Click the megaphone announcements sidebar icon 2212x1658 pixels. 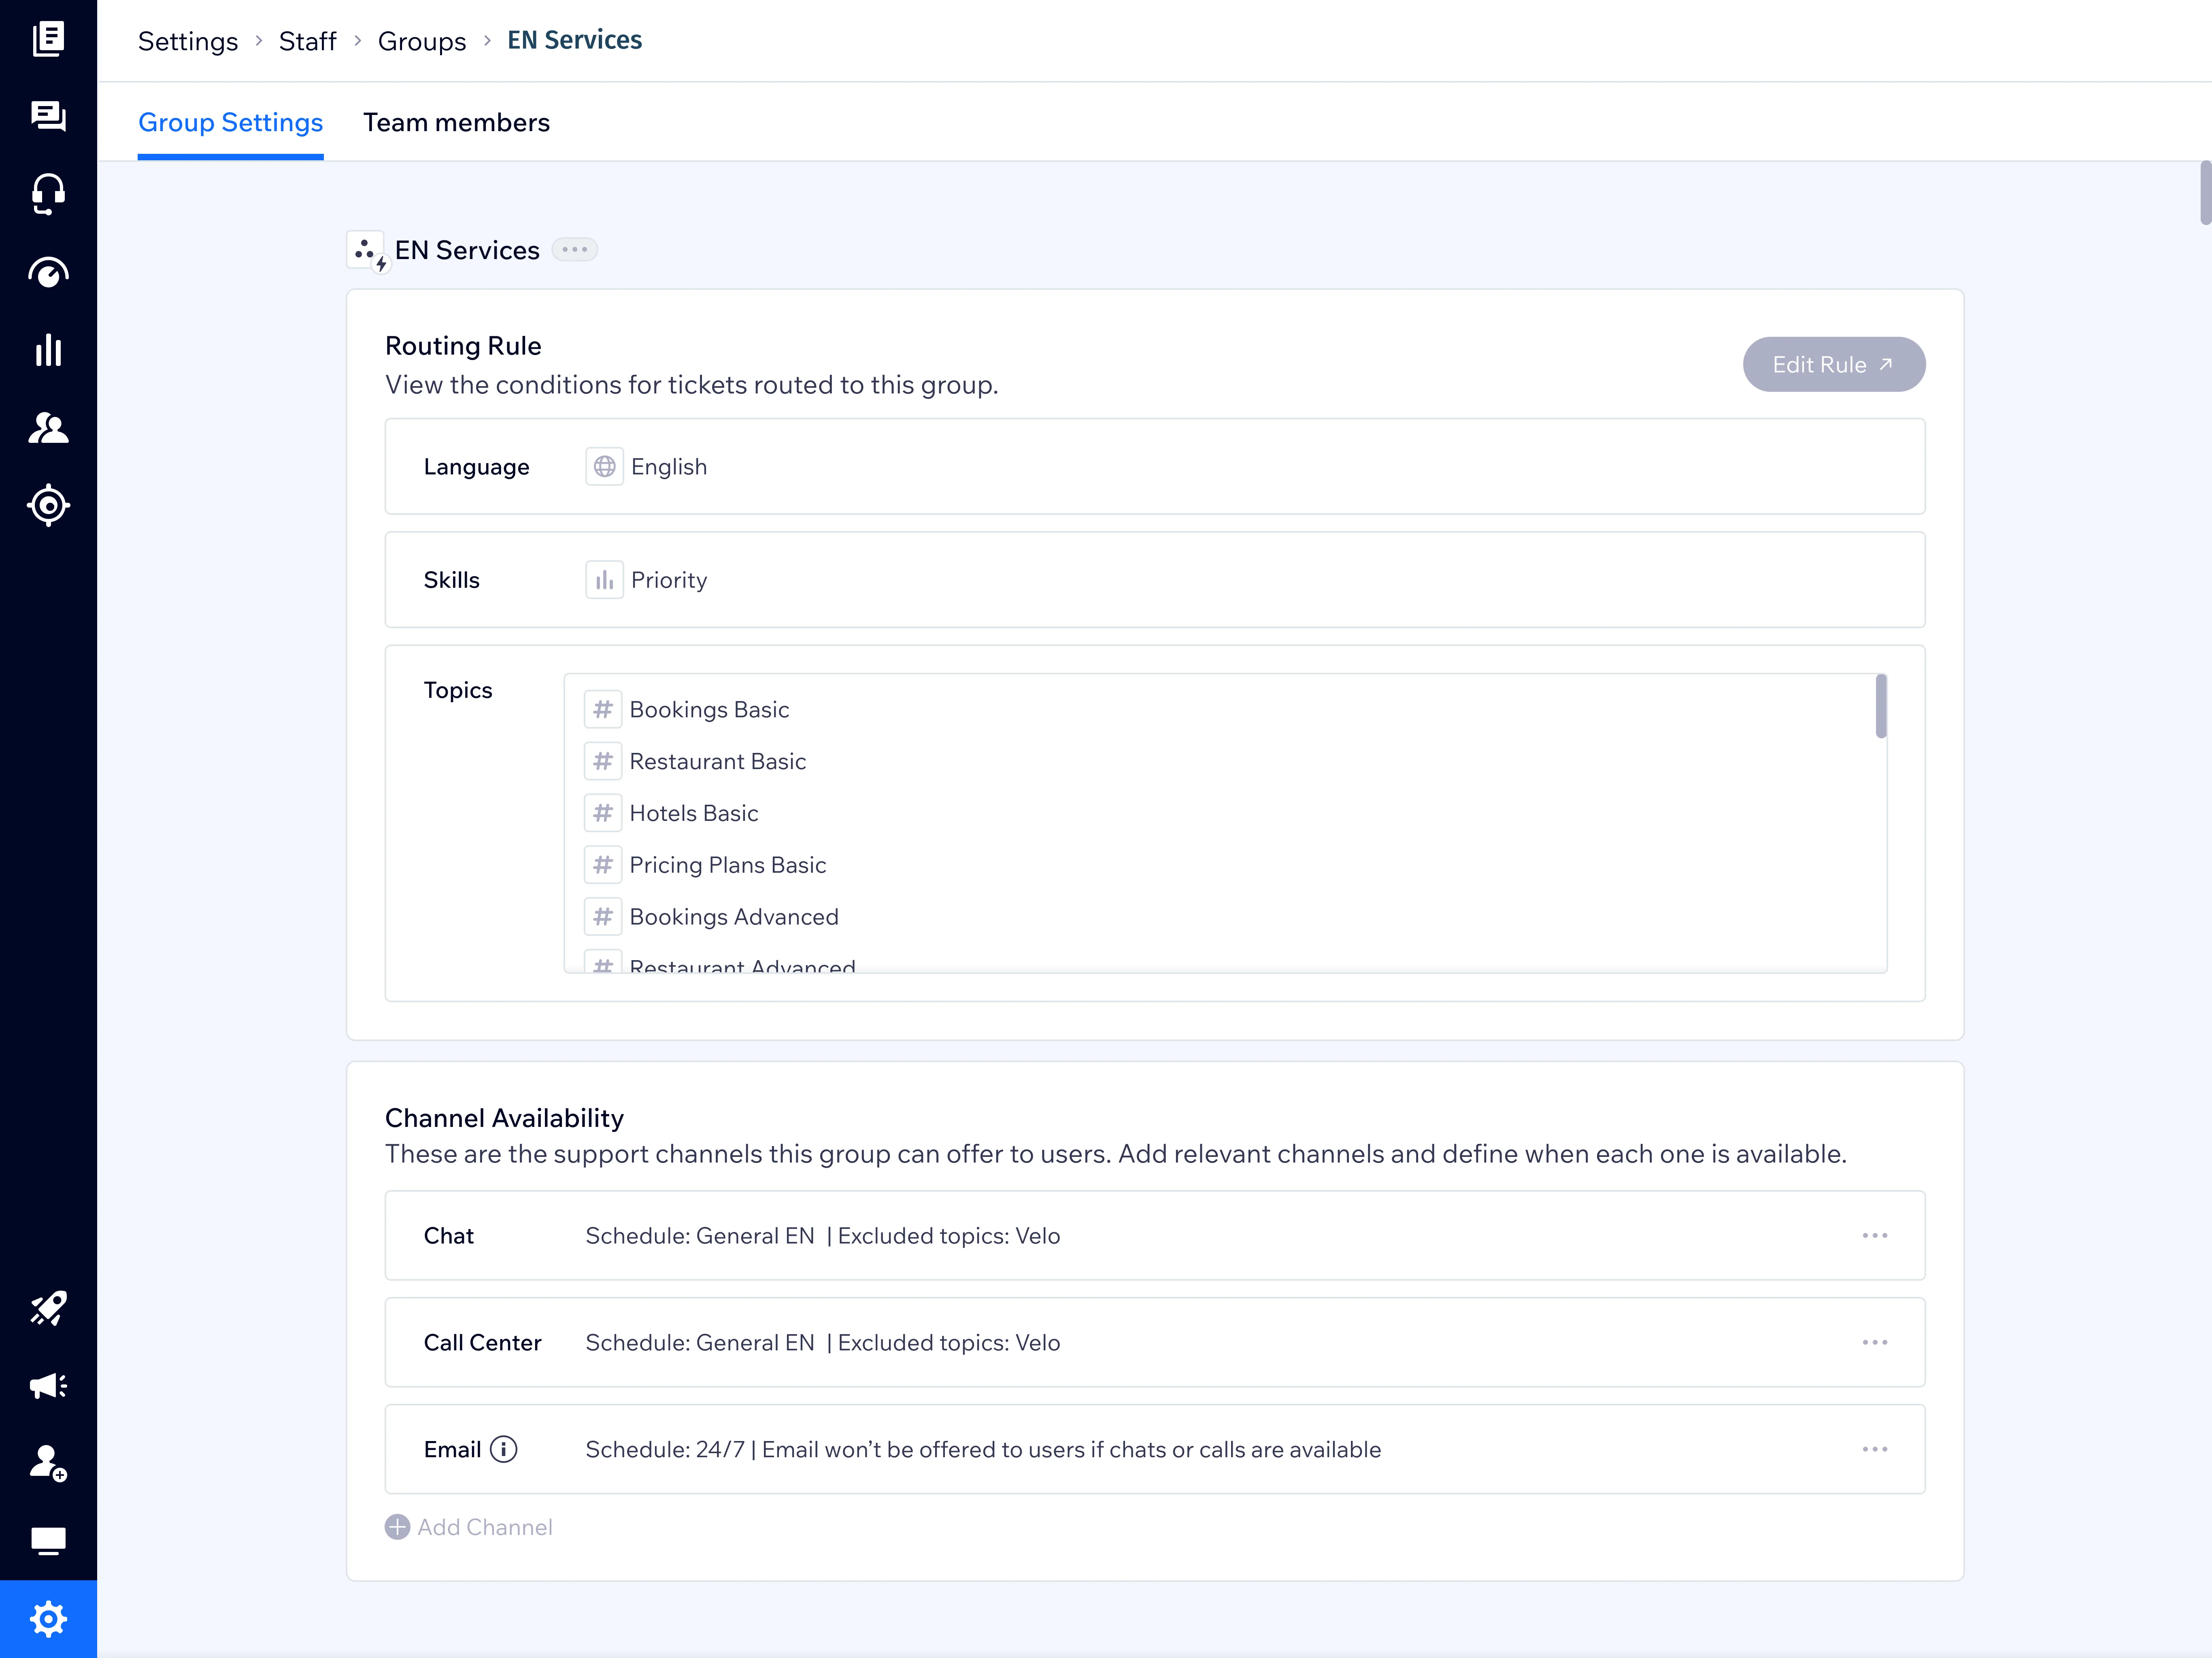(48, 1386)
